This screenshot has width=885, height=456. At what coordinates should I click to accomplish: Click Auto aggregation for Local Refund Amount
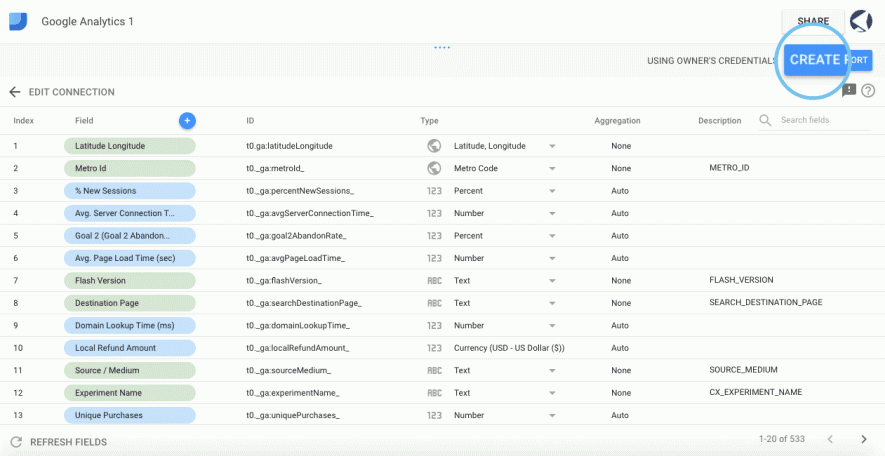tap(620, 348)
